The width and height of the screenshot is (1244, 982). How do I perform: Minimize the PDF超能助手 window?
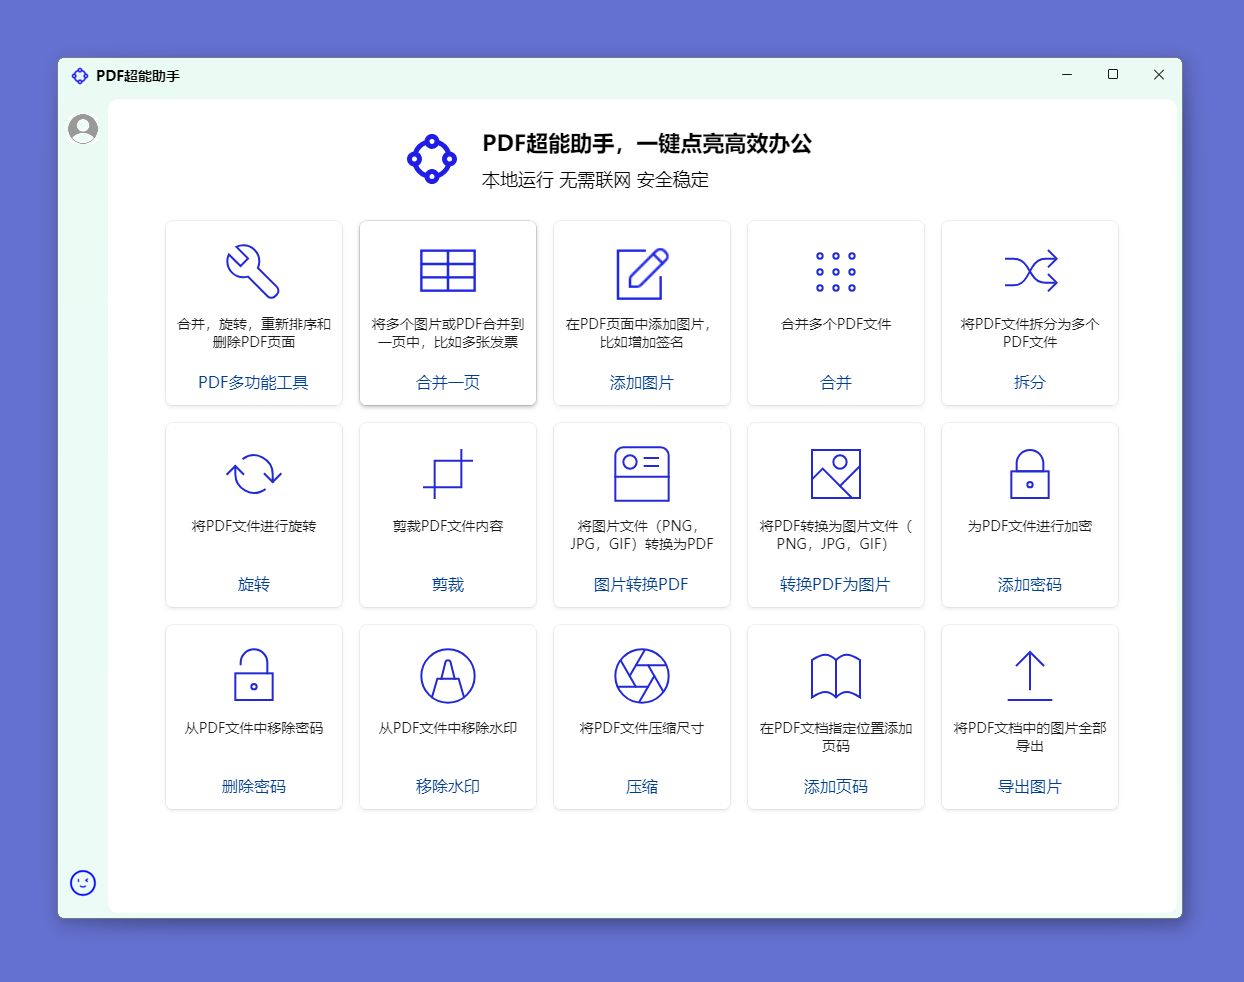pos(1067,75)
